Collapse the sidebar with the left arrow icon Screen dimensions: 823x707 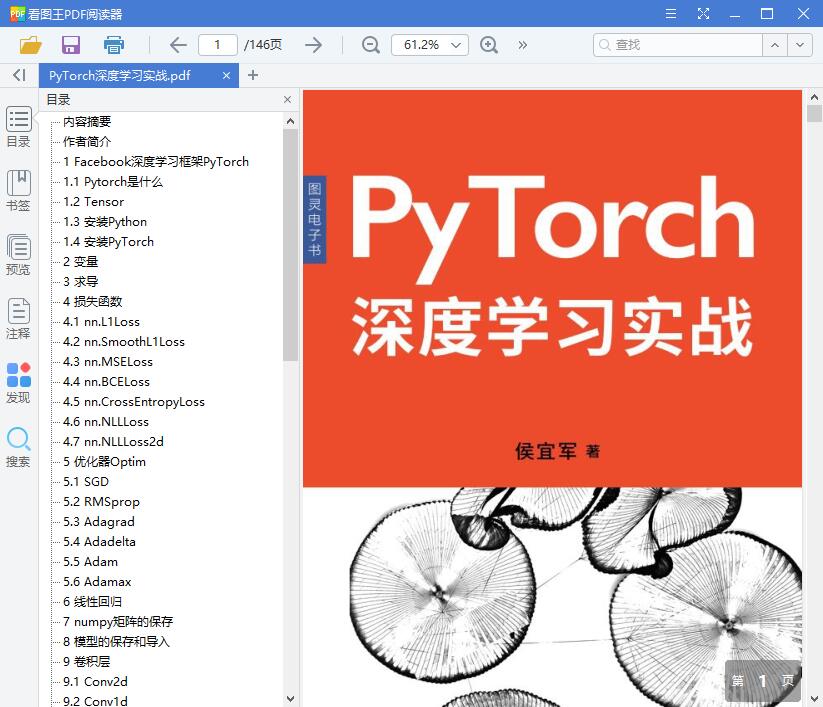pos(19,75)
